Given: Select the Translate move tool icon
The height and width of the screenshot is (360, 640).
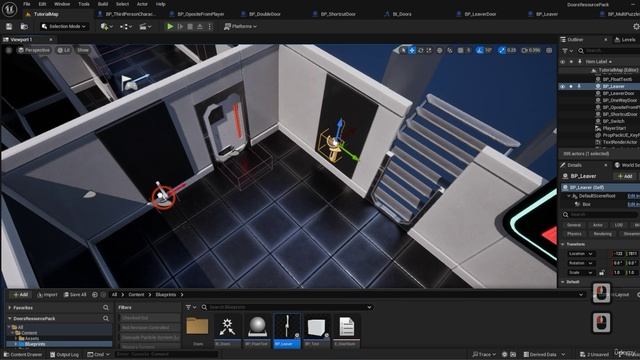Looking at the screenshot, I should (412, 50).
